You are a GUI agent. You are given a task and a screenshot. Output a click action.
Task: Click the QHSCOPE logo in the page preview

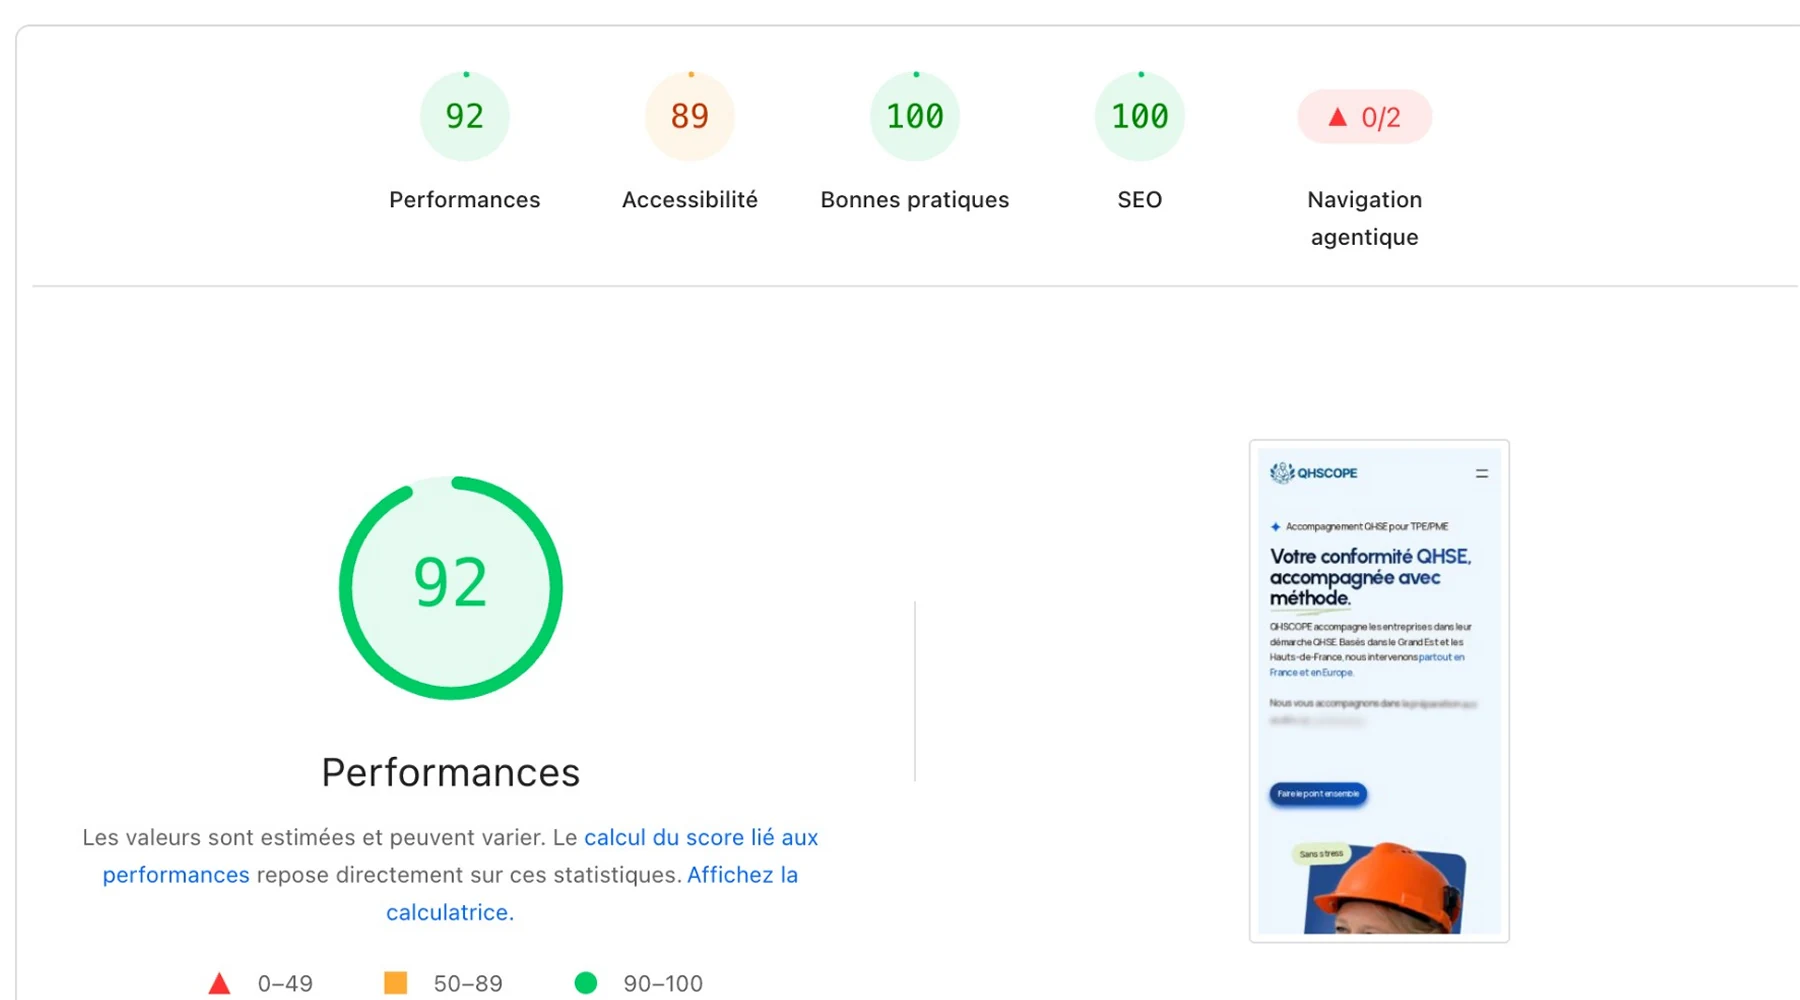[x=1313, y=473]
